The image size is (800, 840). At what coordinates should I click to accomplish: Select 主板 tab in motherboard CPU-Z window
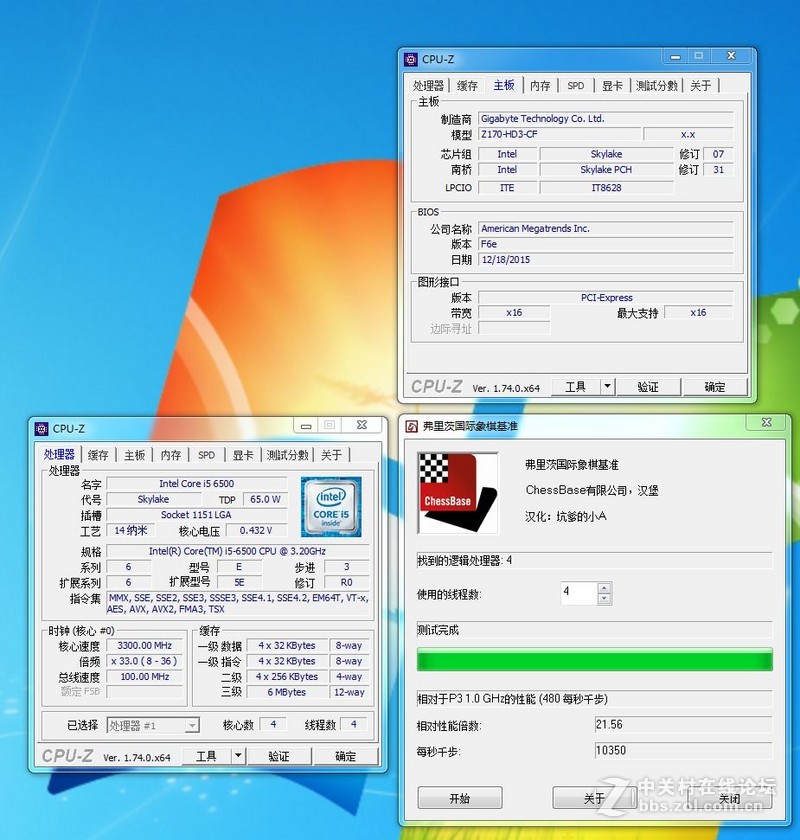[x=504, y=85]
